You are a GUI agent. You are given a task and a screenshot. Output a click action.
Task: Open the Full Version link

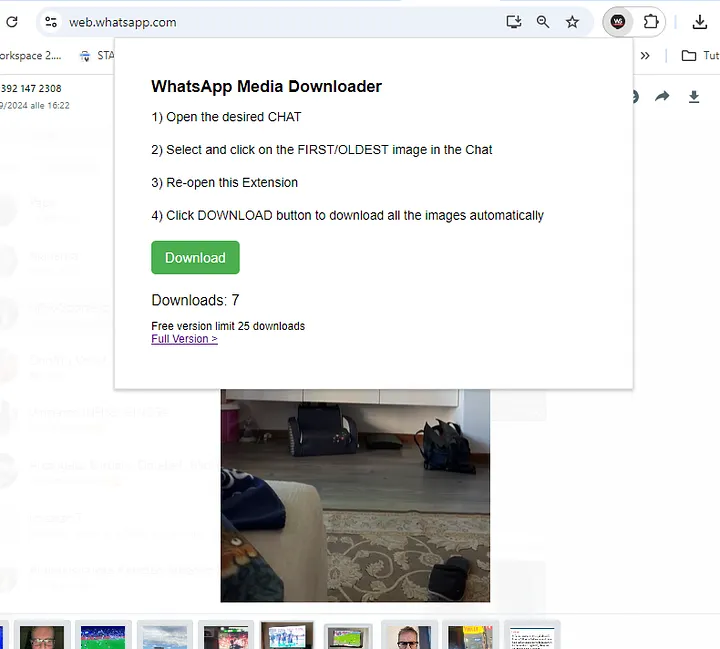pos(185,339)
